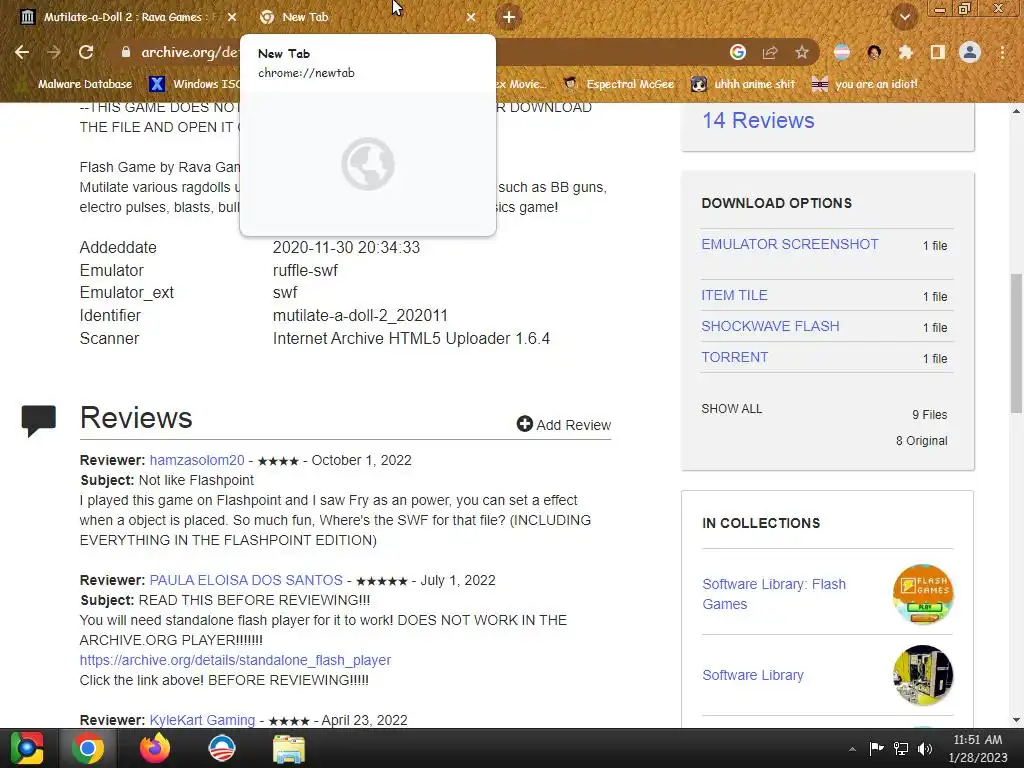This screenshot has height=768, width=1024.
Task: Download the TORRENT file
Action: tap(735, 357)
